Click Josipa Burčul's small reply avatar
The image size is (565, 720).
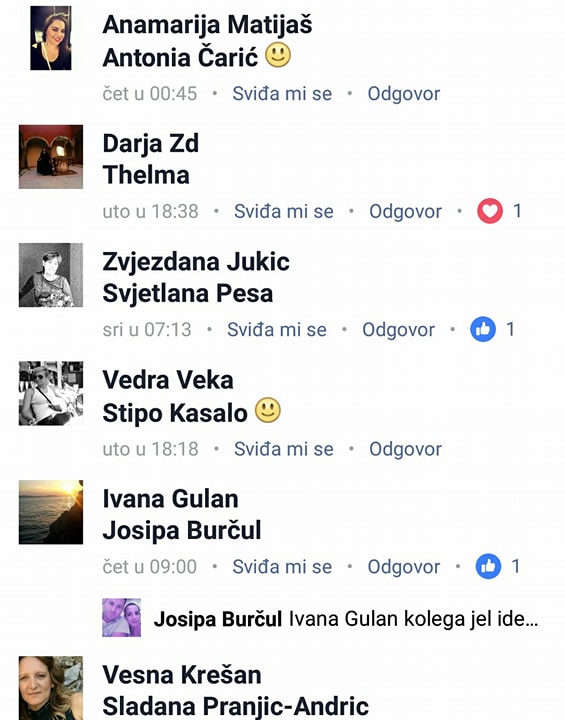coord(121,618)
